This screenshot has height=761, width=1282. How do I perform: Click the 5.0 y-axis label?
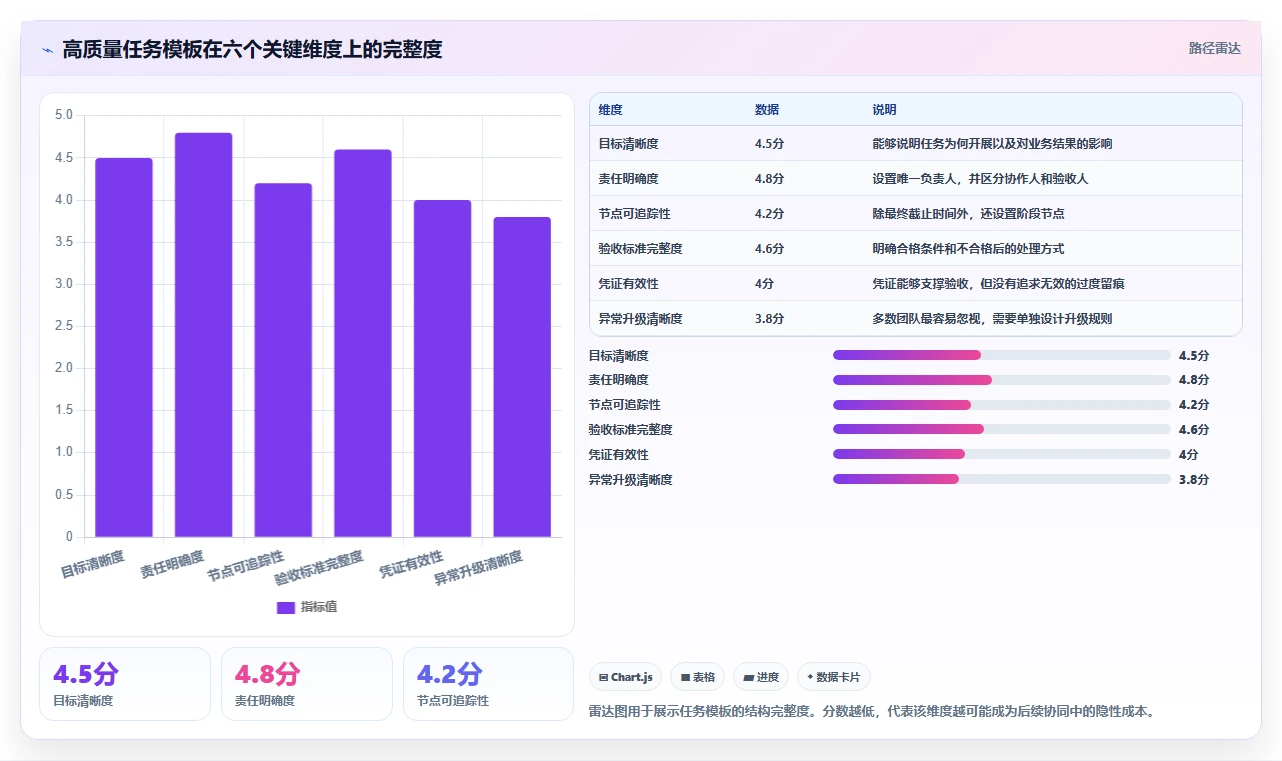pos(64,115)
